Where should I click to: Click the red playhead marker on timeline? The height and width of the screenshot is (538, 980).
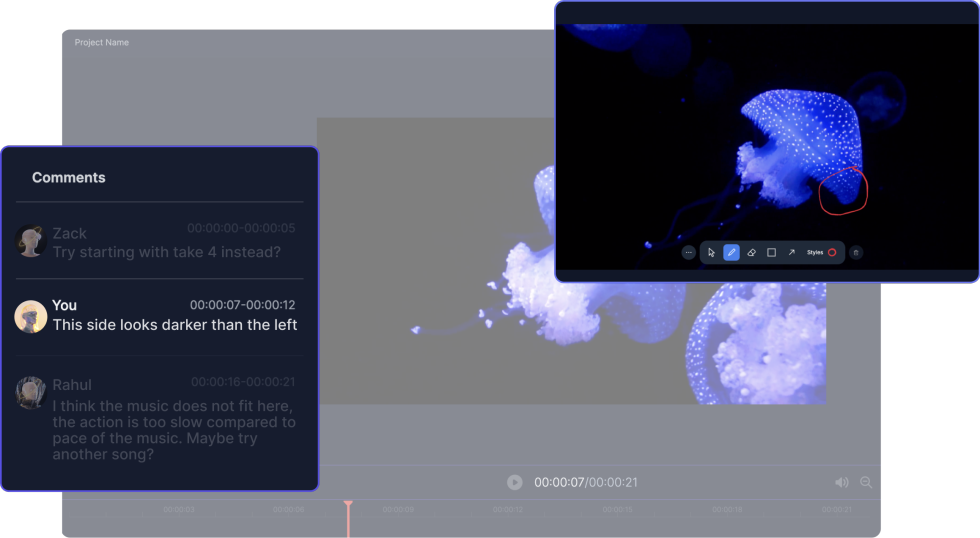(x=348, y=504)
